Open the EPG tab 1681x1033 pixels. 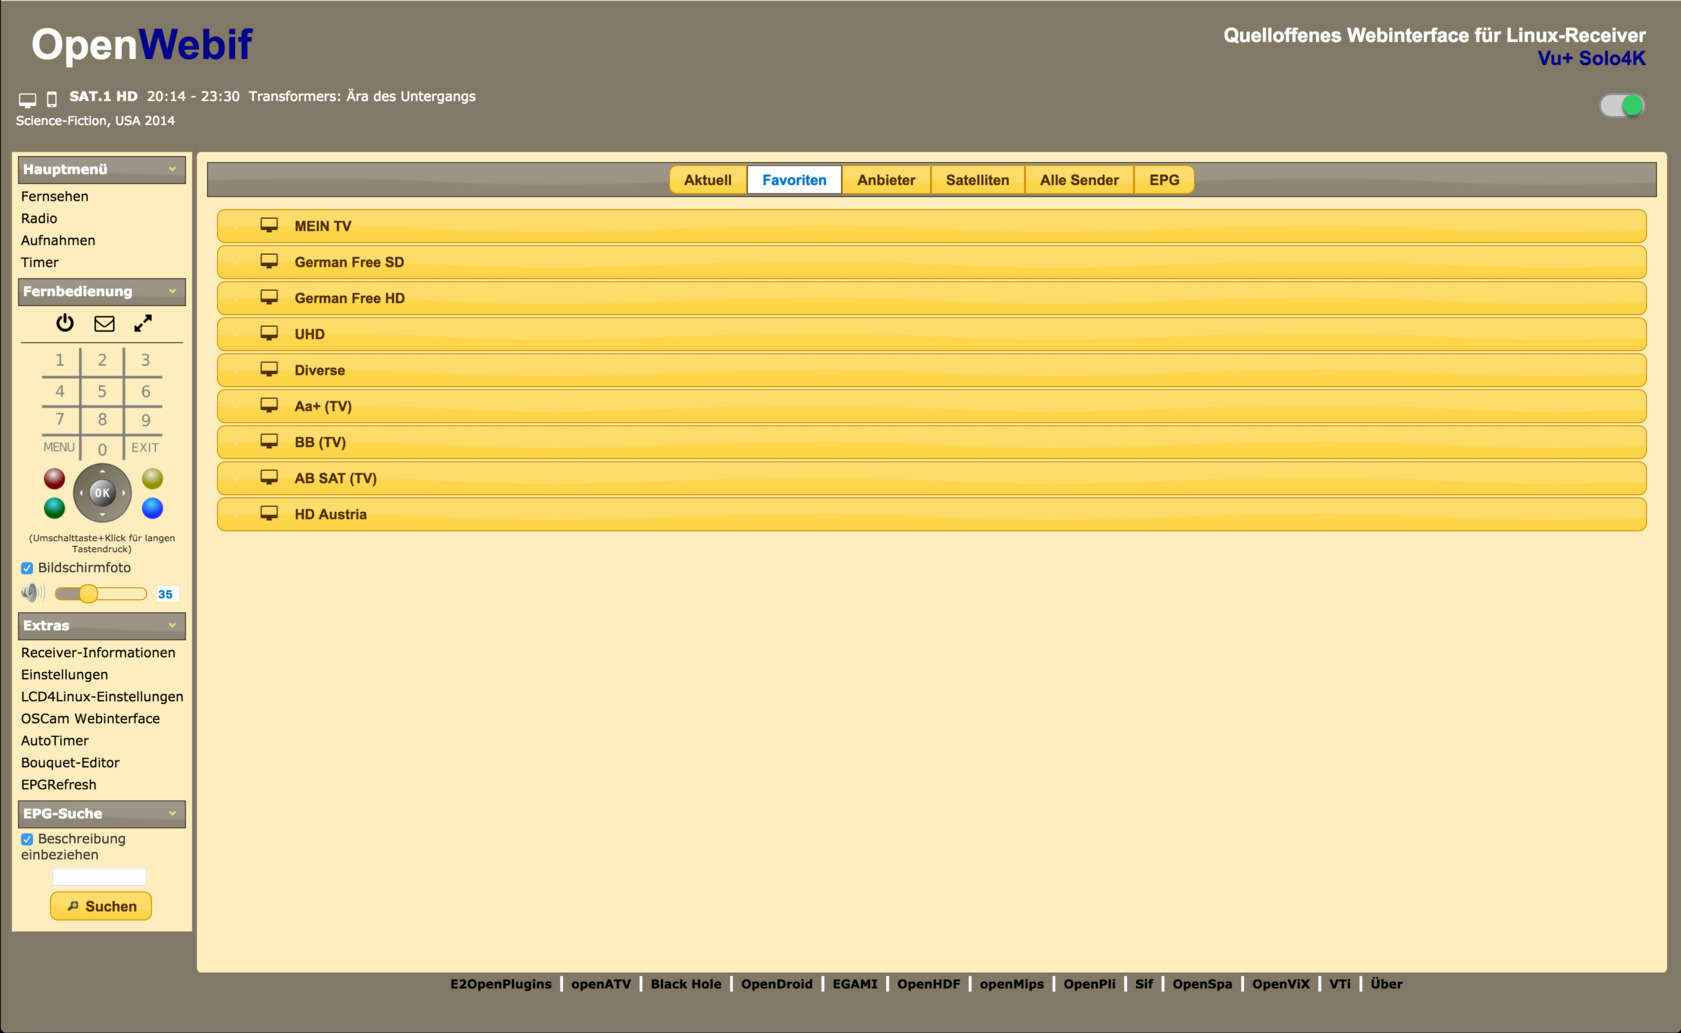pos(1163,180)
